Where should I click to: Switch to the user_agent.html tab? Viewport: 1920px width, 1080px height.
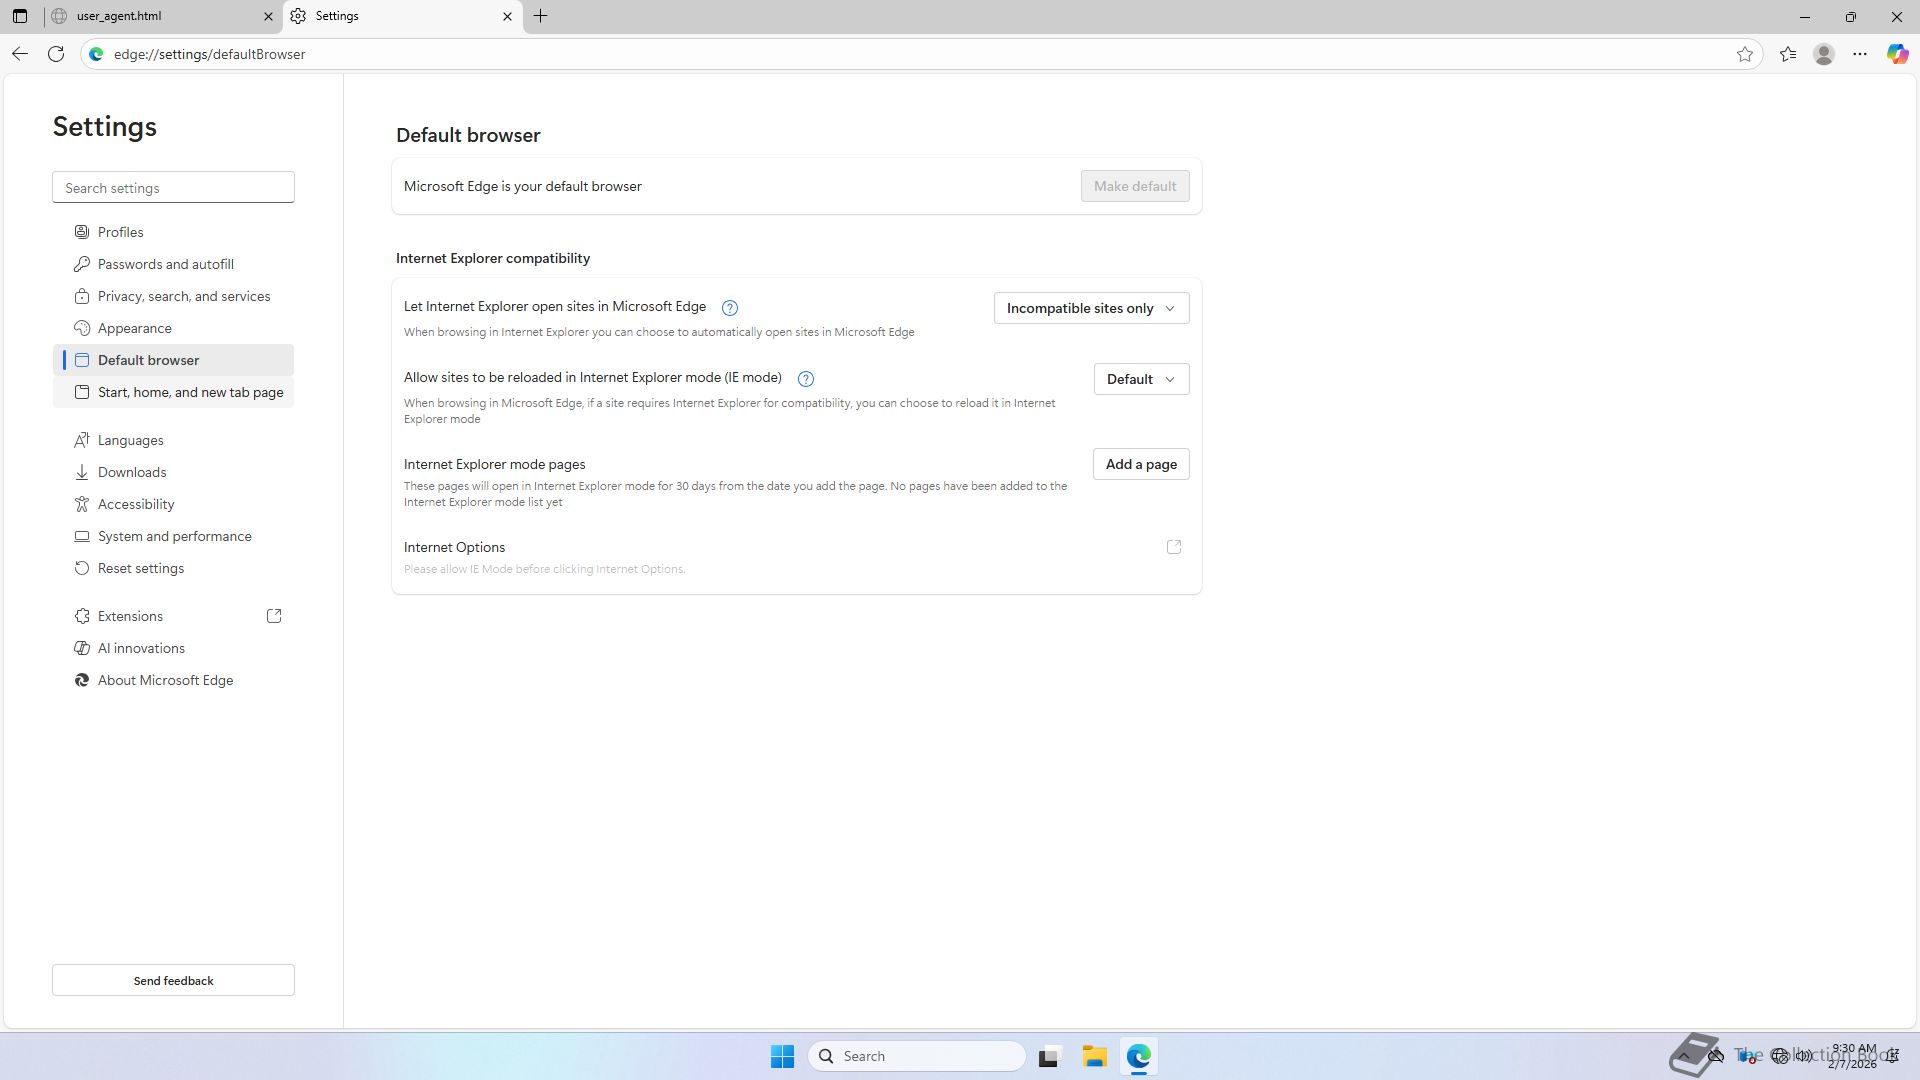[x=160, y=16]
